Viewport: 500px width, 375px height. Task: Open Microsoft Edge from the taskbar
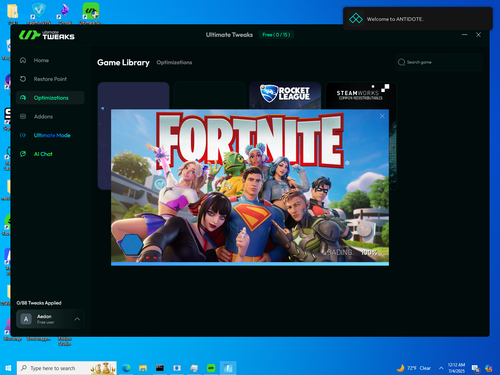[126, 368]
